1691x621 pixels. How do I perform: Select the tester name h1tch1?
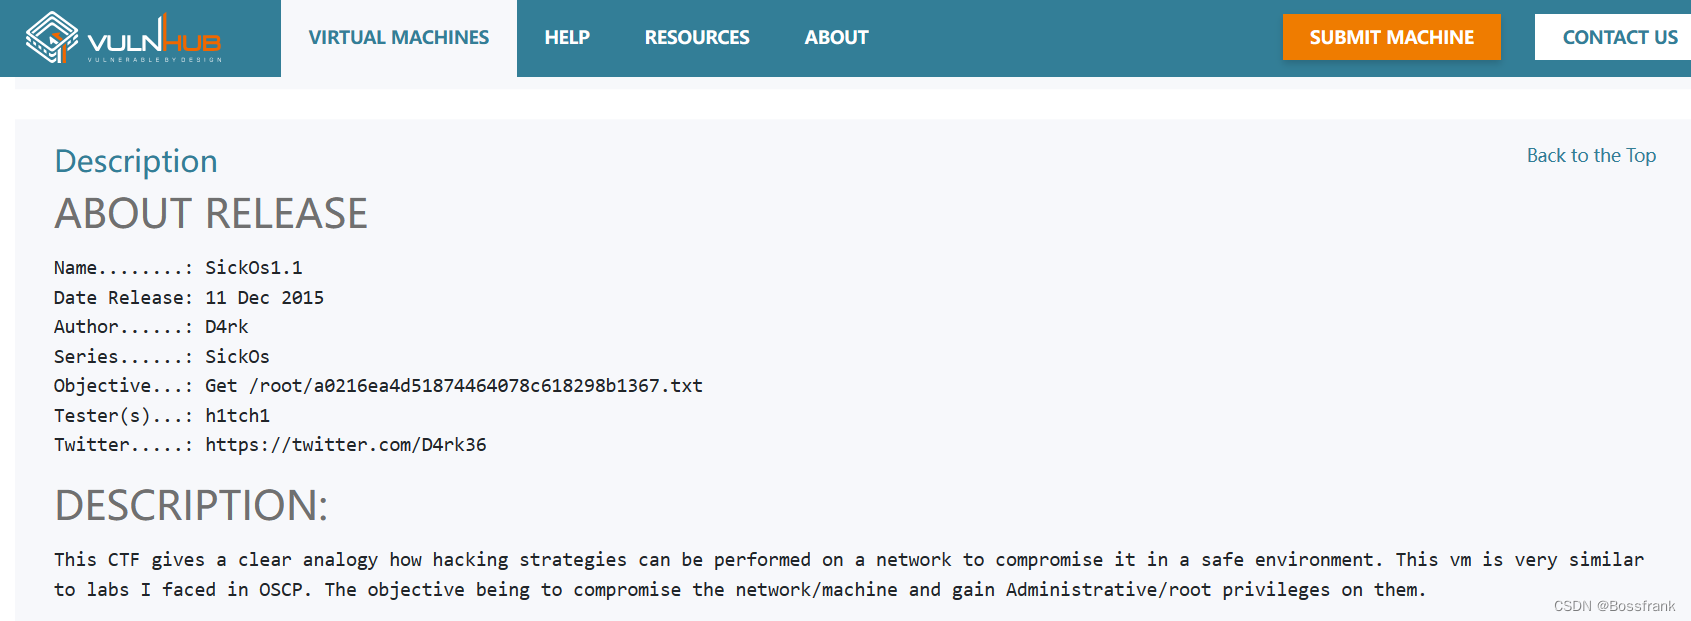pos(238,416)
